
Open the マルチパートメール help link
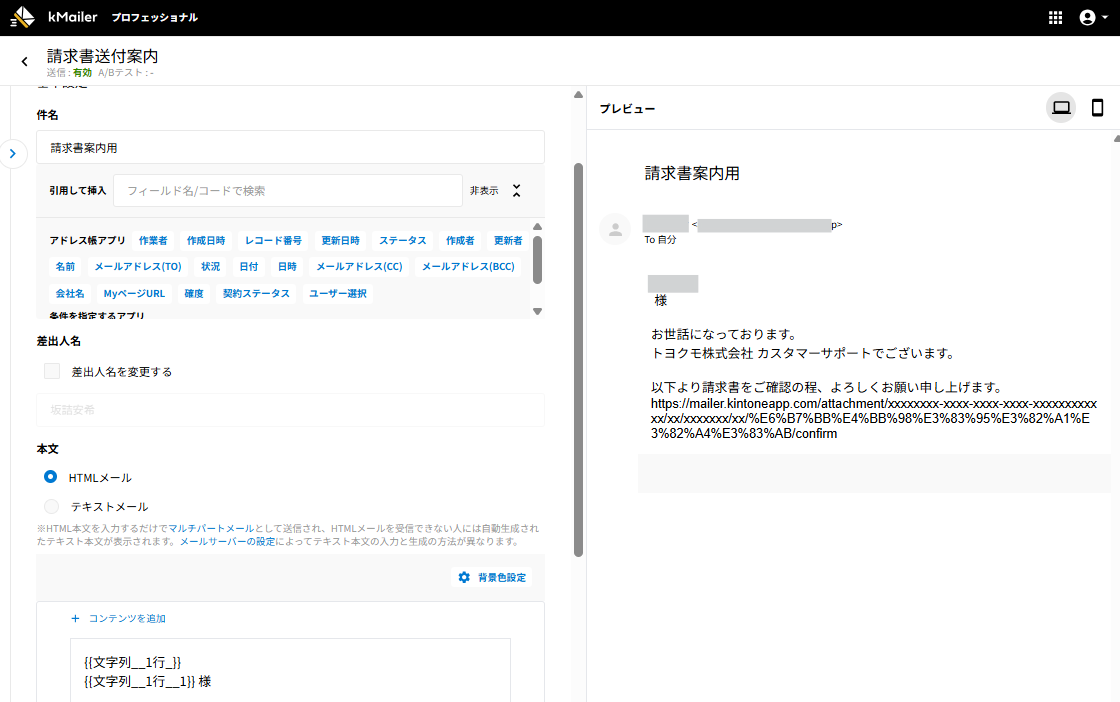[x=211, y=528]
